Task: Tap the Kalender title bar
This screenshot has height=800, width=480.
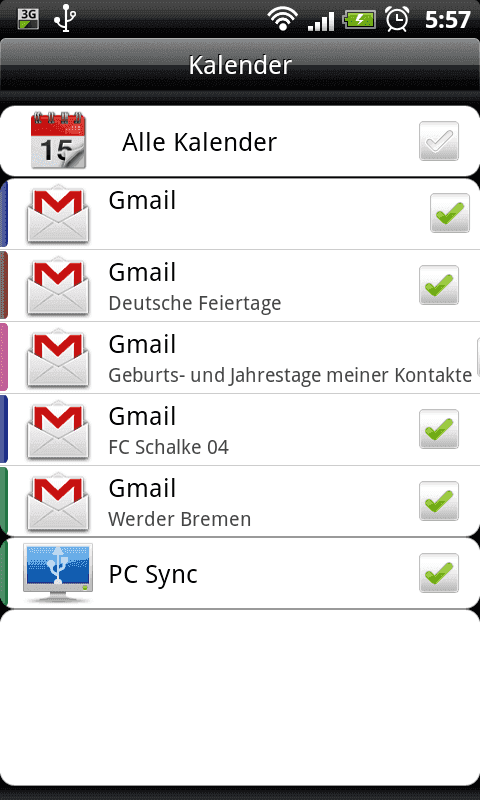Action: click(240, 65)
